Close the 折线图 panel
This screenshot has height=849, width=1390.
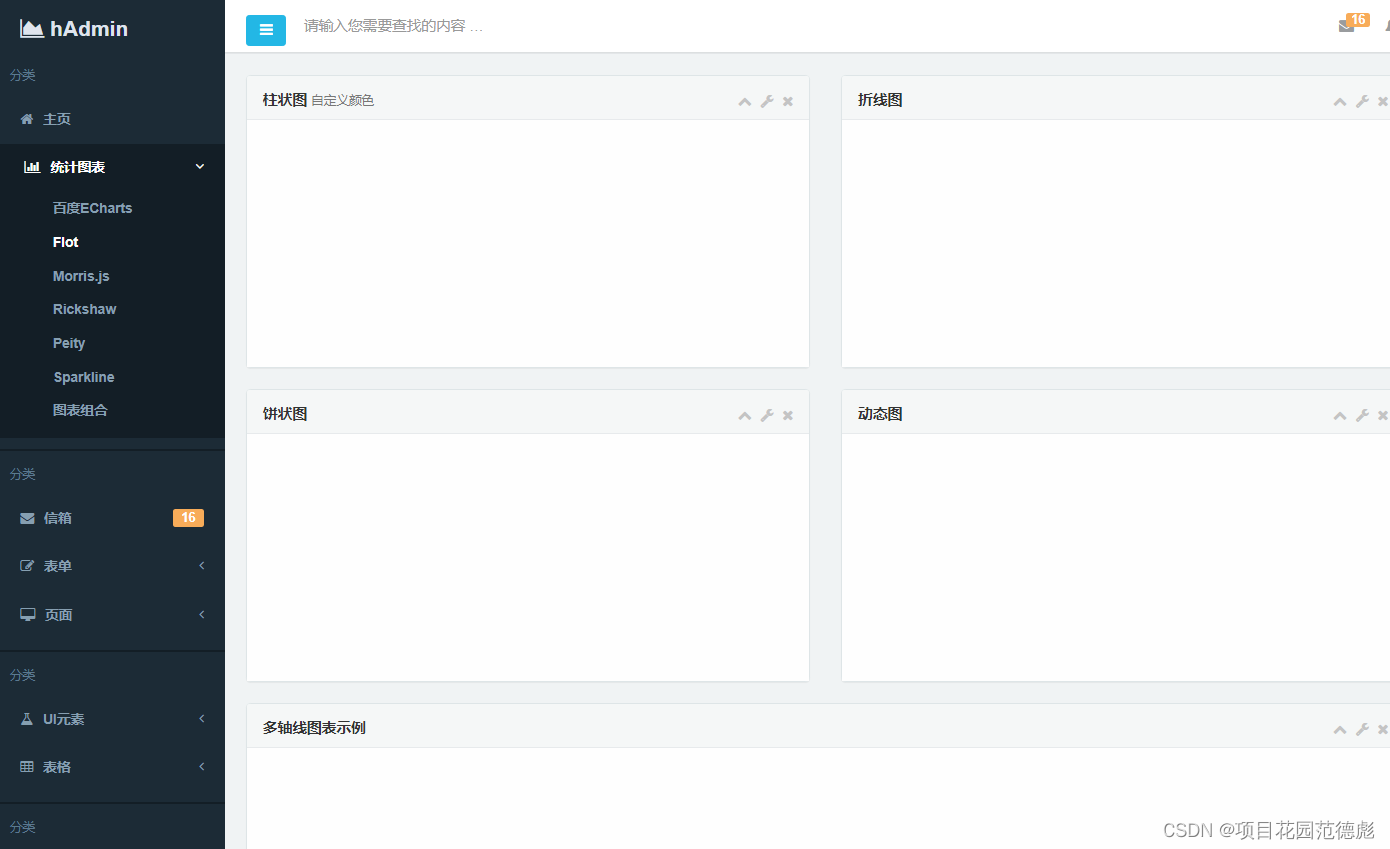(1383, 101)
